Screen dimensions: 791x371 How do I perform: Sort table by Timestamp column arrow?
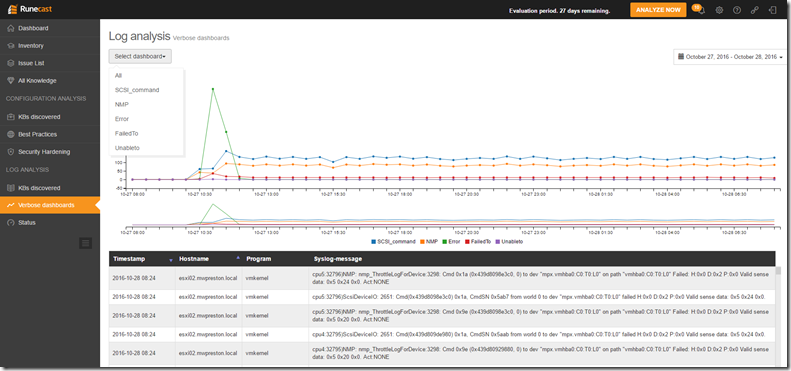click(171, 259)
